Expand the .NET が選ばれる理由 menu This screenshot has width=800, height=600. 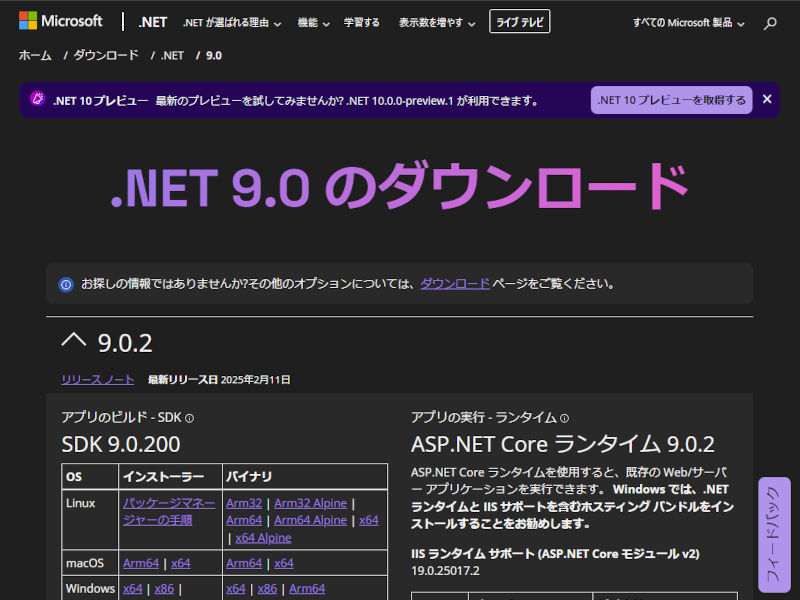(232, 22)
